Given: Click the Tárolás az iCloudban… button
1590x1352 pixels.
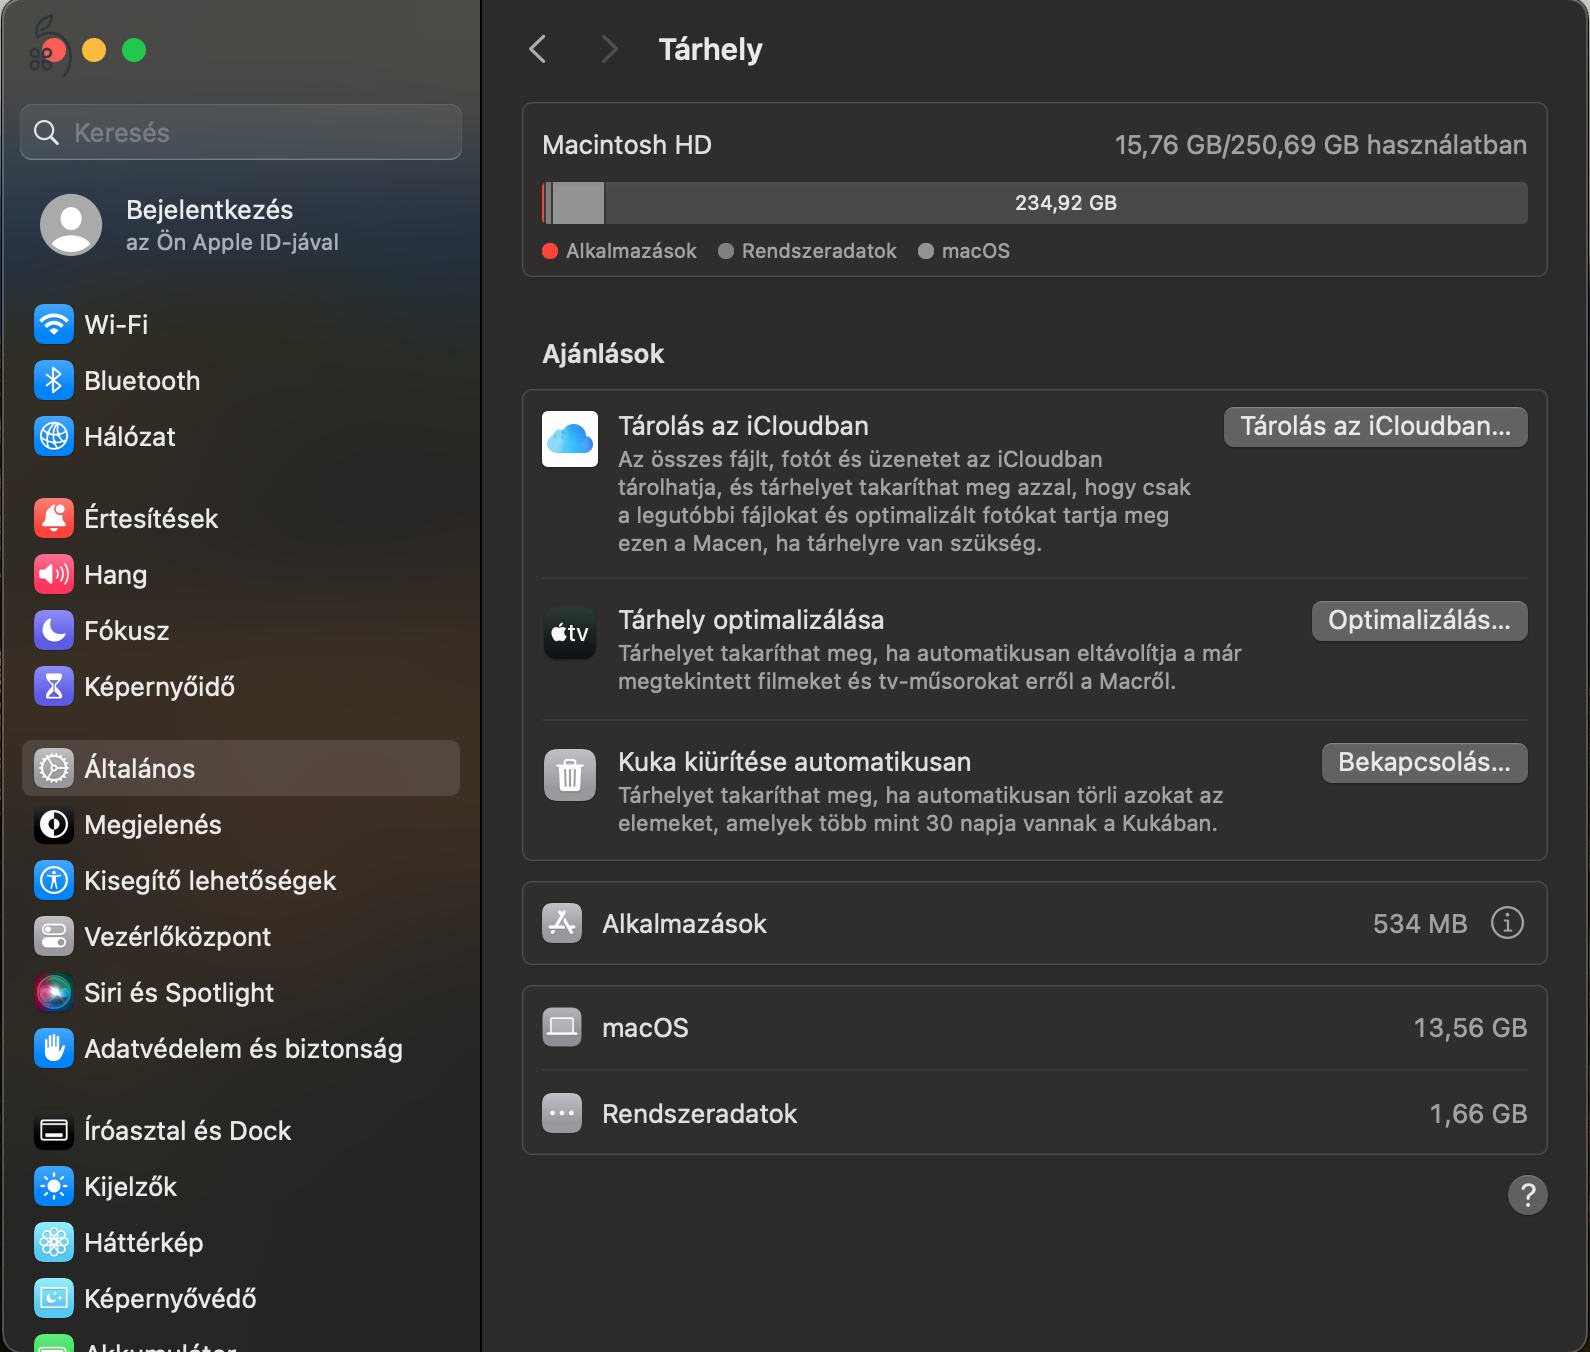Looking at the screenshot, I should [x=1375, y=426].
